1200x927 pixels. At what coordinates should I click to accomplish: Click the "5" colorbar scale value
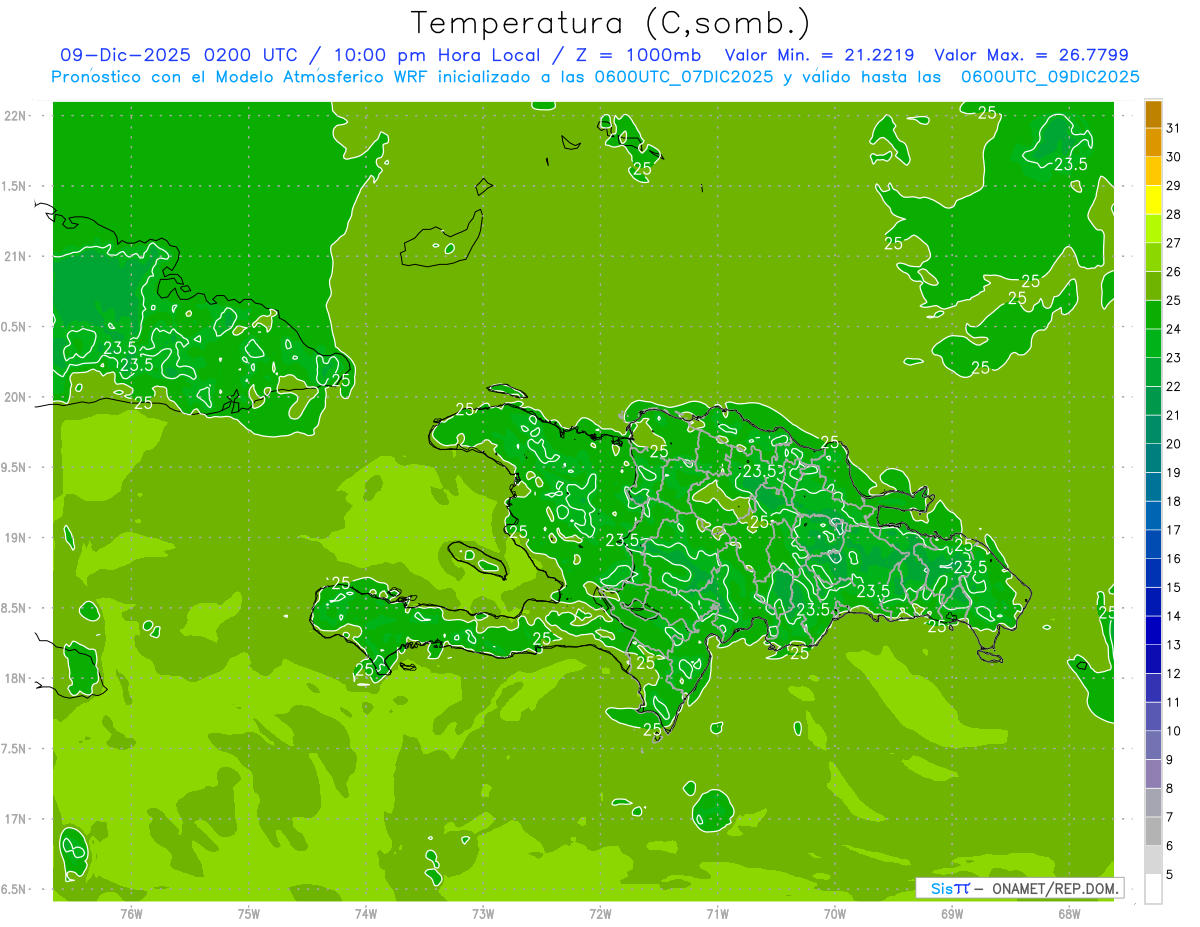click(1170, 875)
